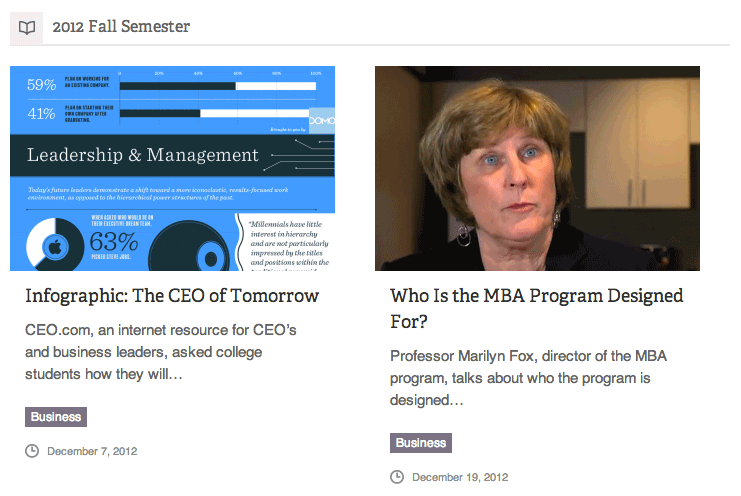Click the dark circular disc graphic in infographic

(x=189, y=247)
